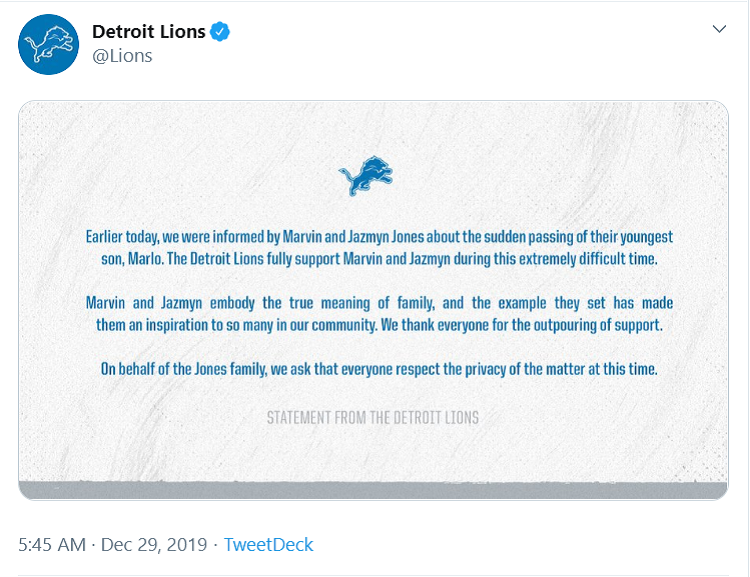750x577 pixels.
Task: Click the blue lion logo inside the statement image
Action: 366,176
